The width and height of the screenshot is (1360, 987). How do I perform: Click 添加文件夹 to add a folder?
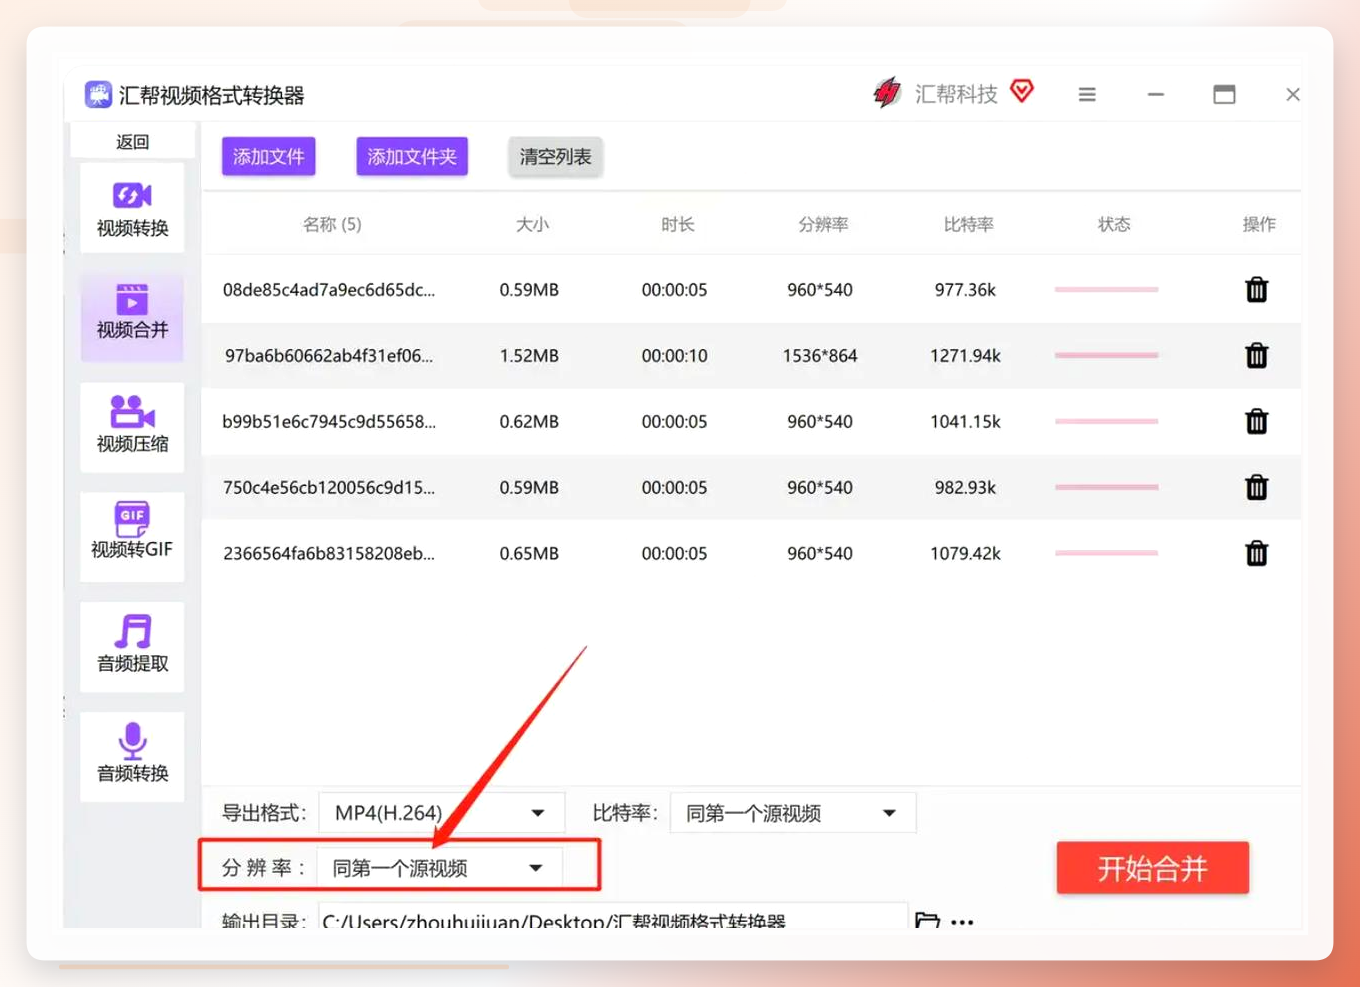[x=412, y=156]
